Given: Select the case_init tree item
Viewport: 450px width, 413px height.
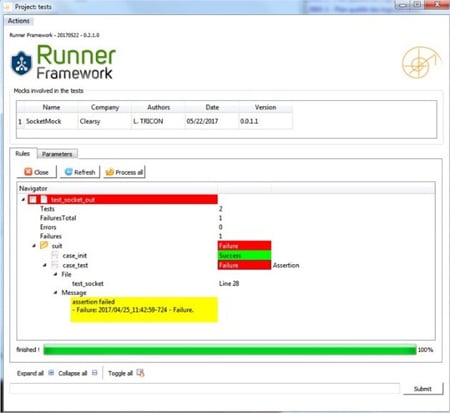Looking at the screenshot, I should (x=75, y=256).
